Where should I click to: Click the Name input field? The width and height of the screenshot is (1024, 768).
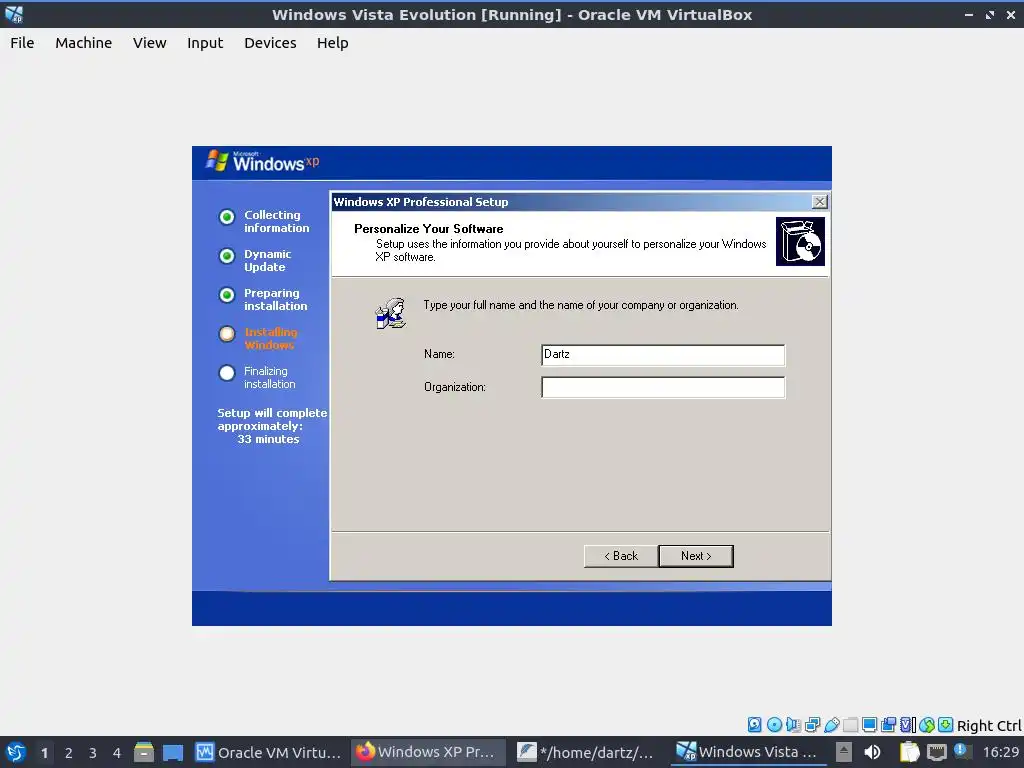663,355
